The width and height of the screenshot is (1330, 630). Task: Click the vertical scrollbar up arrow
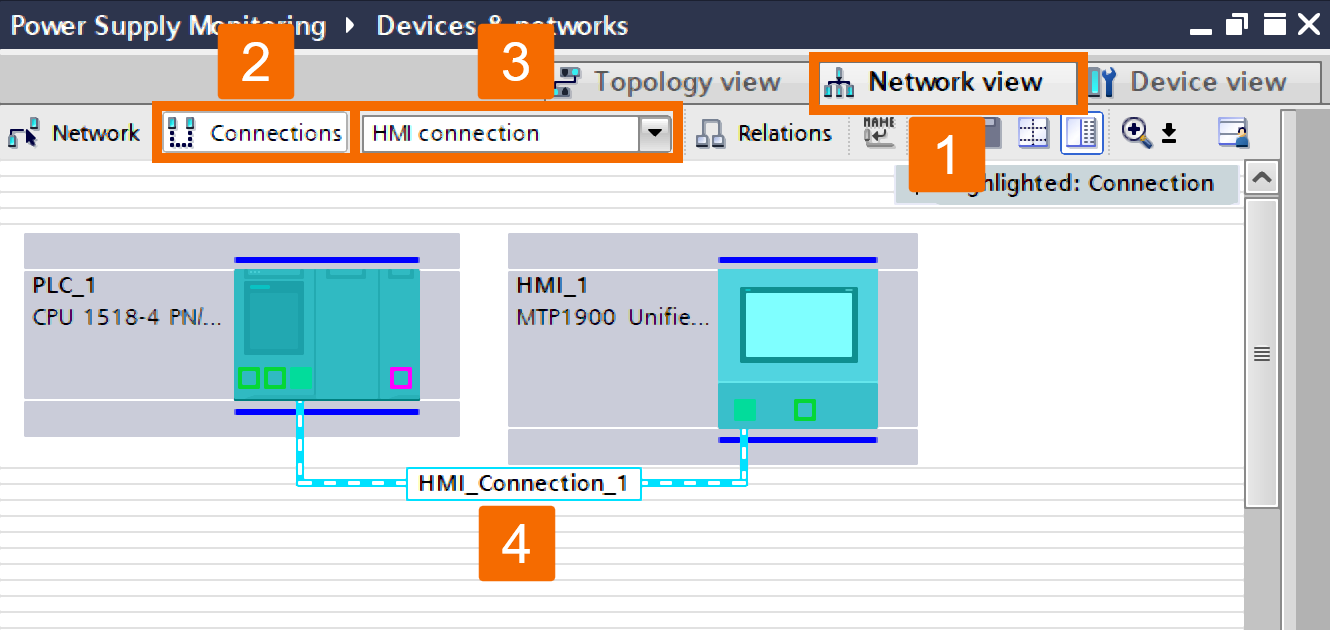point(1262,178)
